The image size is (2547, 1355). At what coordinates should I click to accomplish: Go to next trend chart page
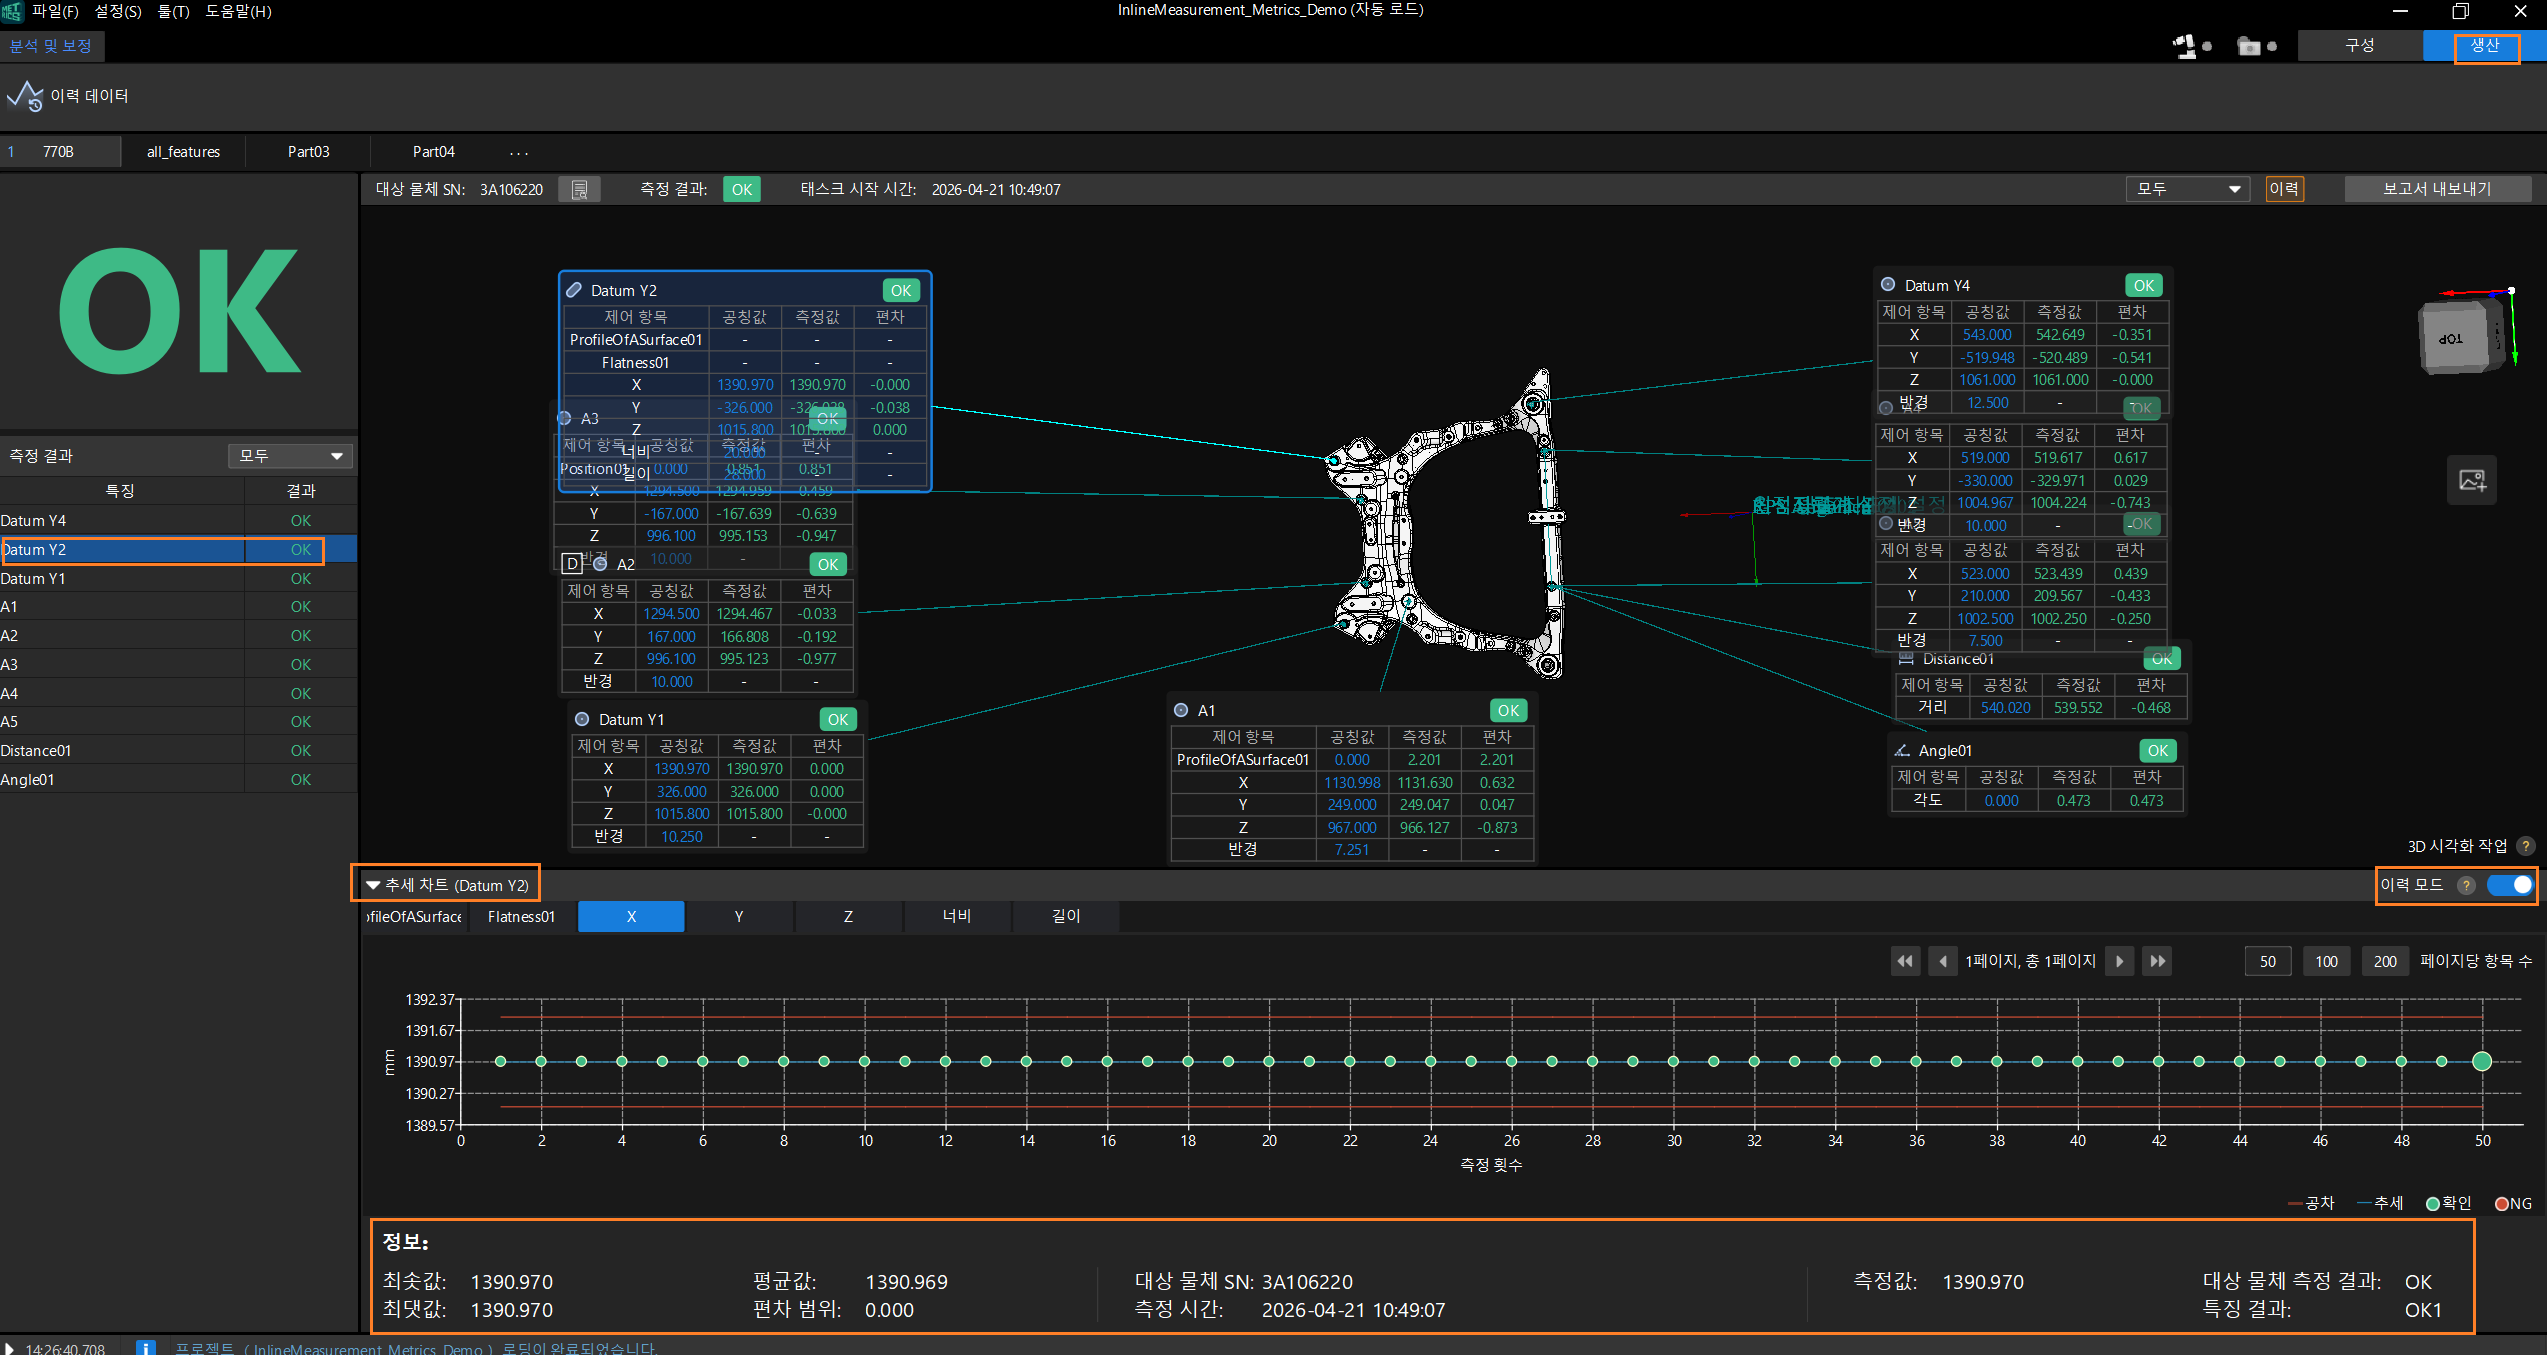(2119, 961)
